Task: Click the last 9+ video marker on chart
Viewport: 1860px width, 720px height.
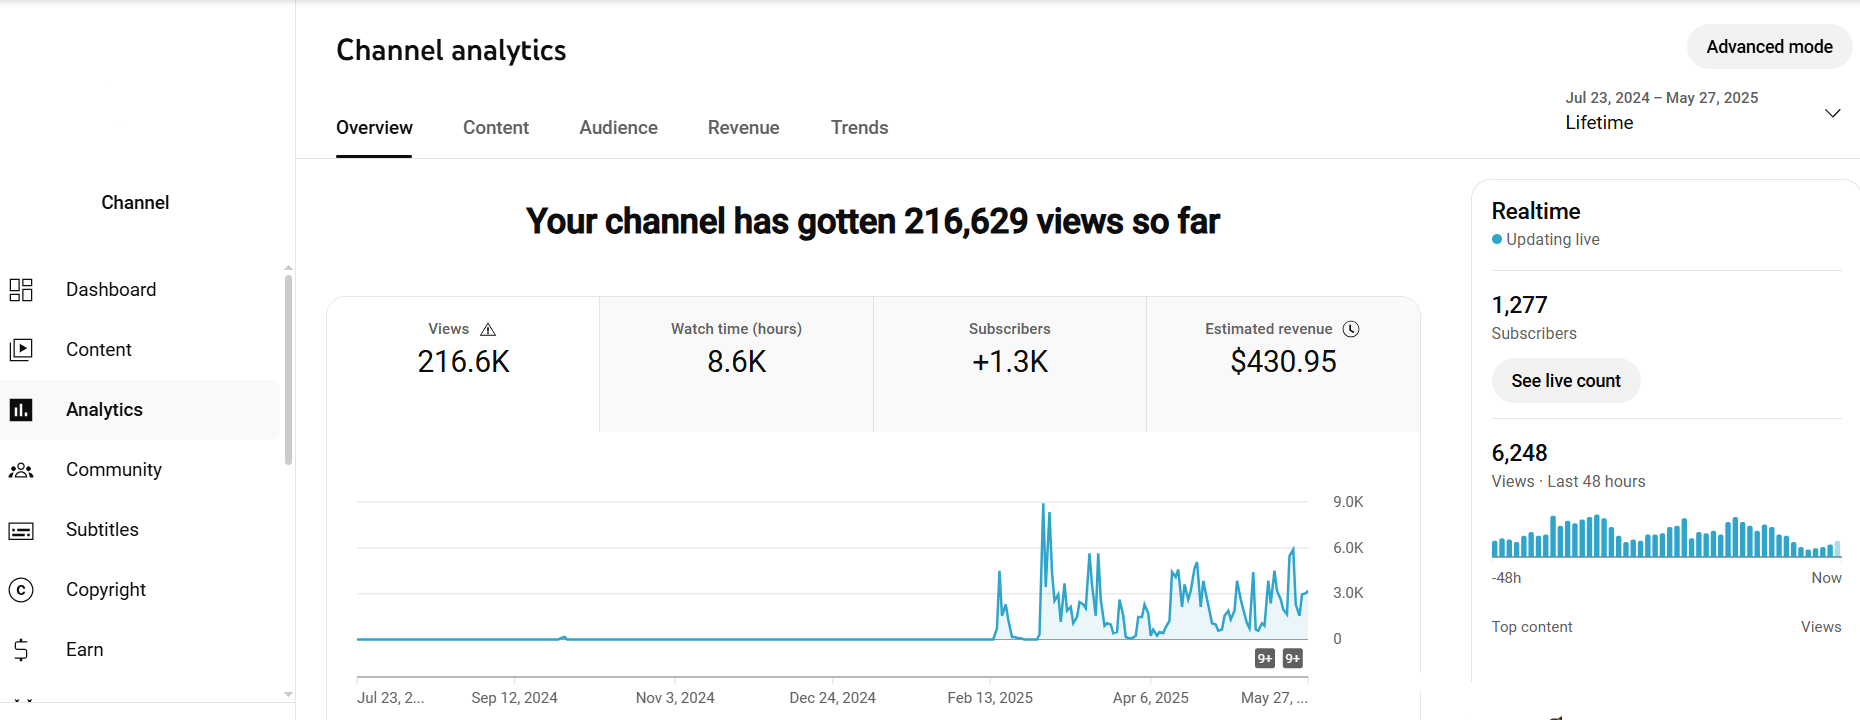Action: [1293, 658]
